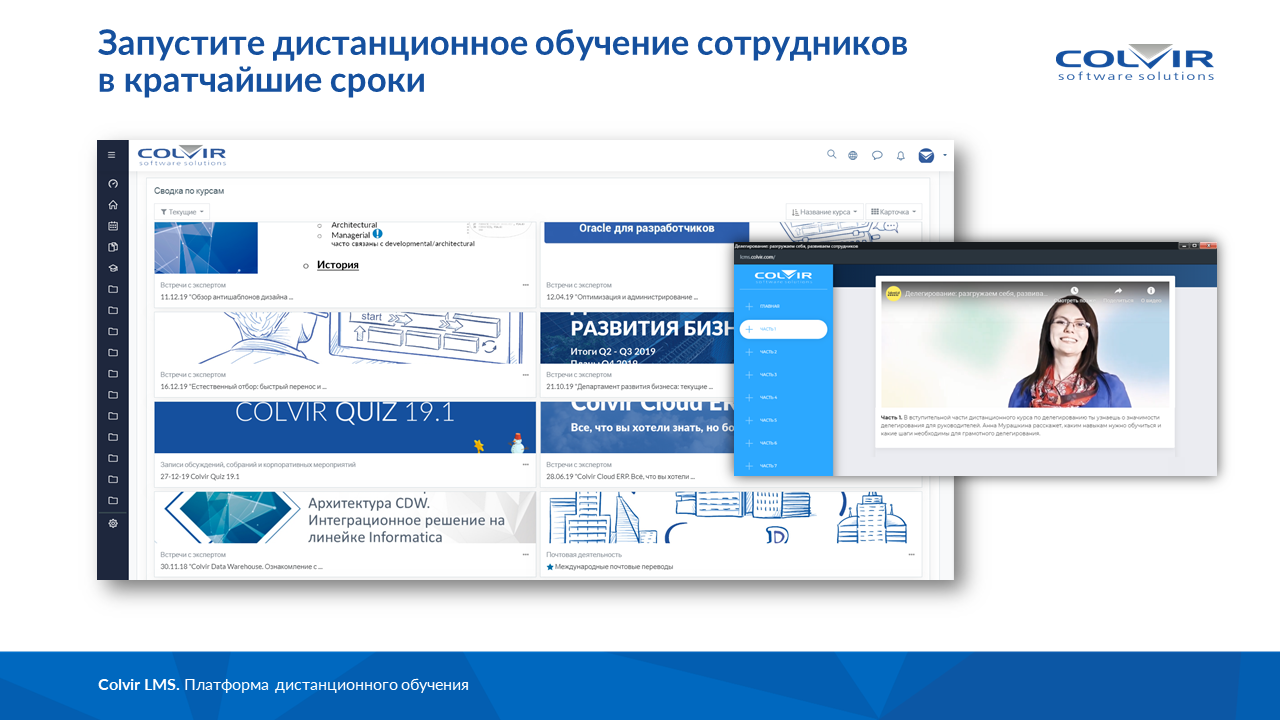
Task: Select ЧАСТЬ 2 in course player menu
Action: point(783,352)
